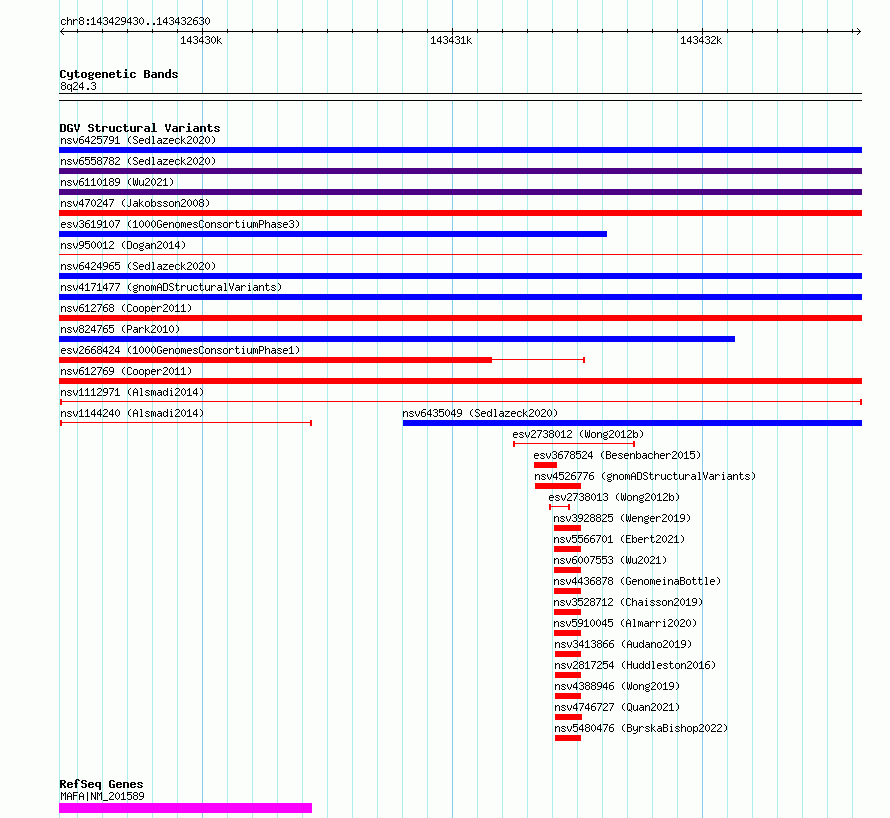Image resolution: width=890 pixels, height=818 pixels.
Task: Open nsv470247 (Jakobsson2008) variant
Action: (135, 203)
